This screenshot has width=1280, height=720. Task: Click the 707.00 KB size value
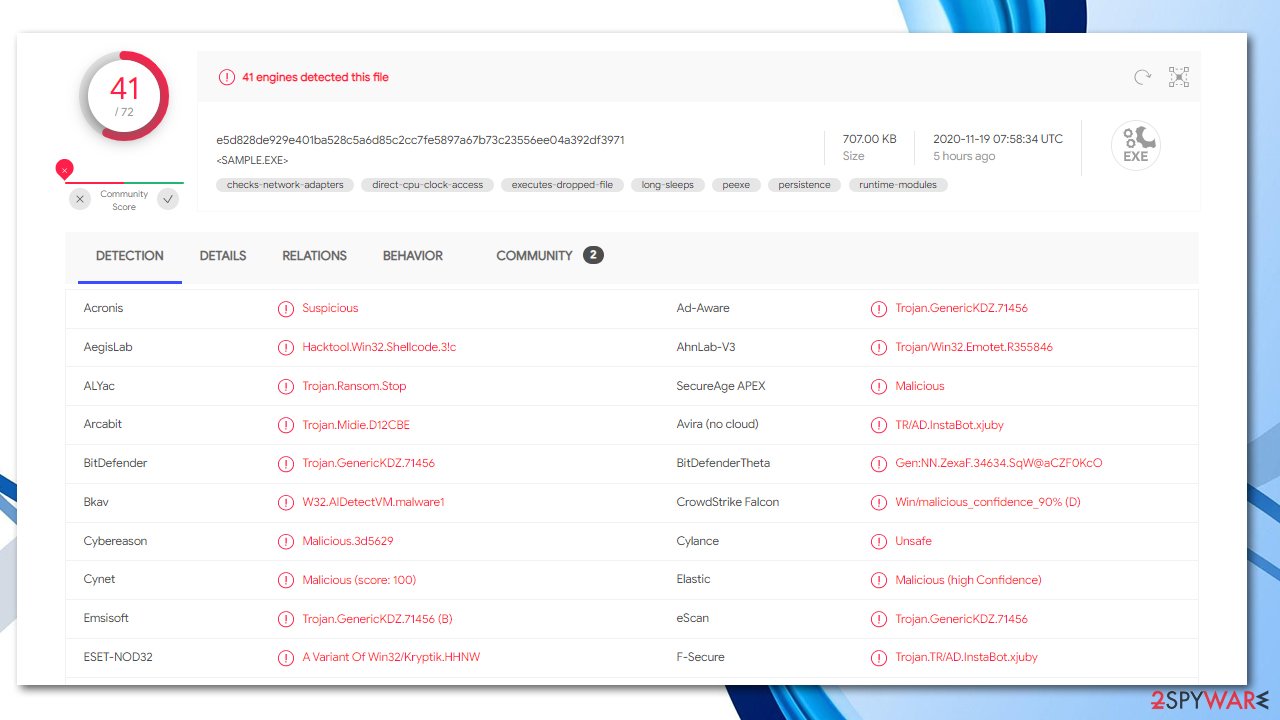click(x=869, y=140)
